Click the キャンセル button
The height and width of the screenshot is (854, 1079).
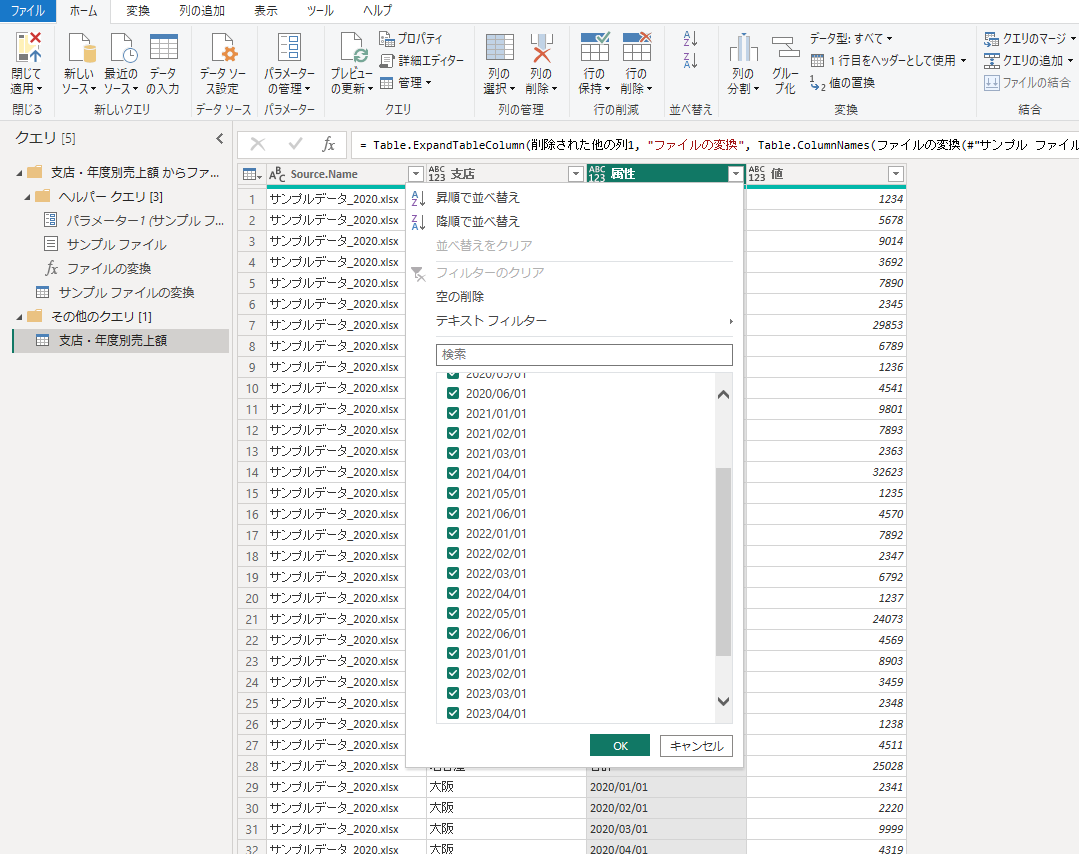696,746
